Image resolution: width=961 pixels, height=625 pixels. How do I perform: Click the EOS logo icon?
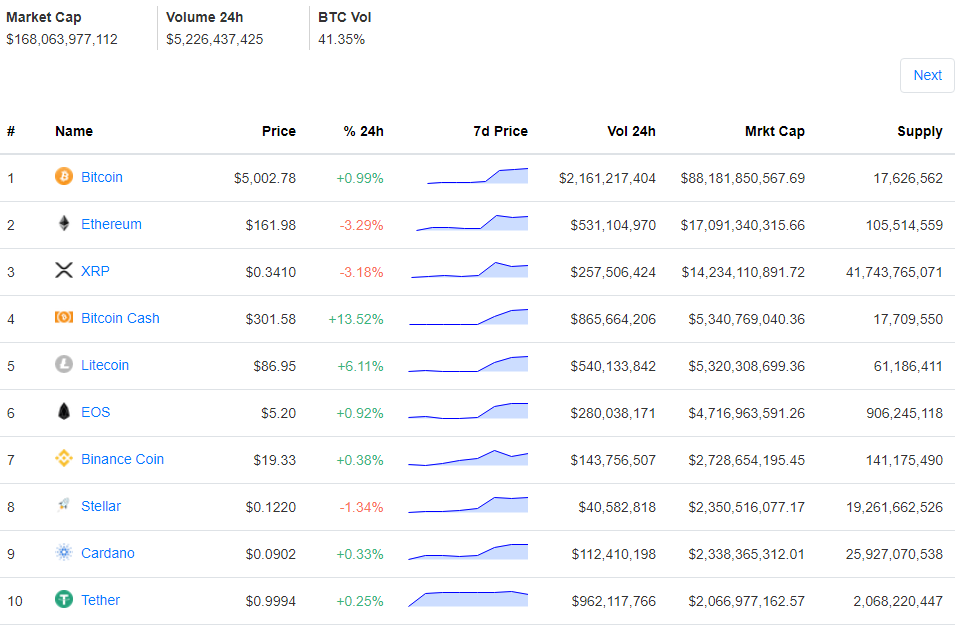click(64, 412)
